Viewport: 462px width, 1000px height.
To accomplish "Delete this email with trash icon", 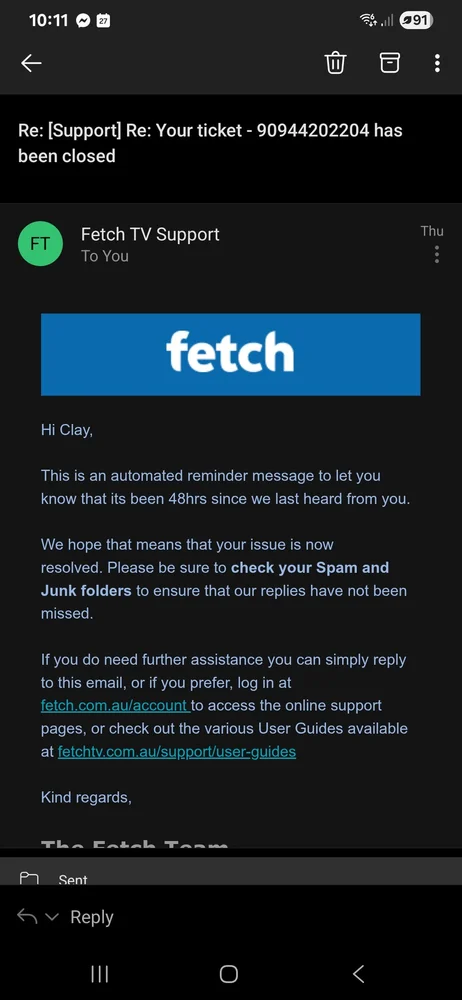I will [x=336, y=62].
